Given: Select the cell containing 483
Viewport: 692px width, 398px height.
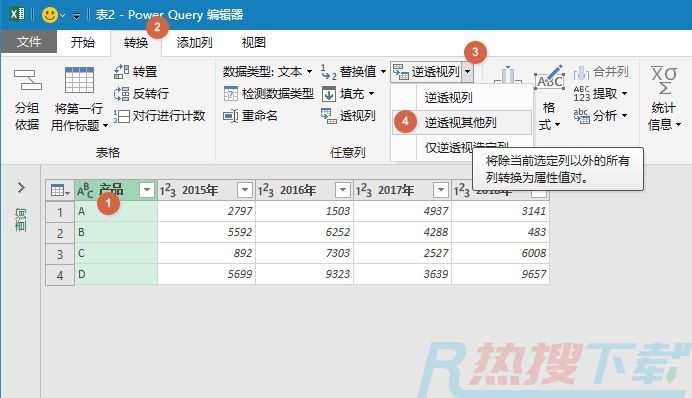Looking at the screenshot, I should coord(500,232).
